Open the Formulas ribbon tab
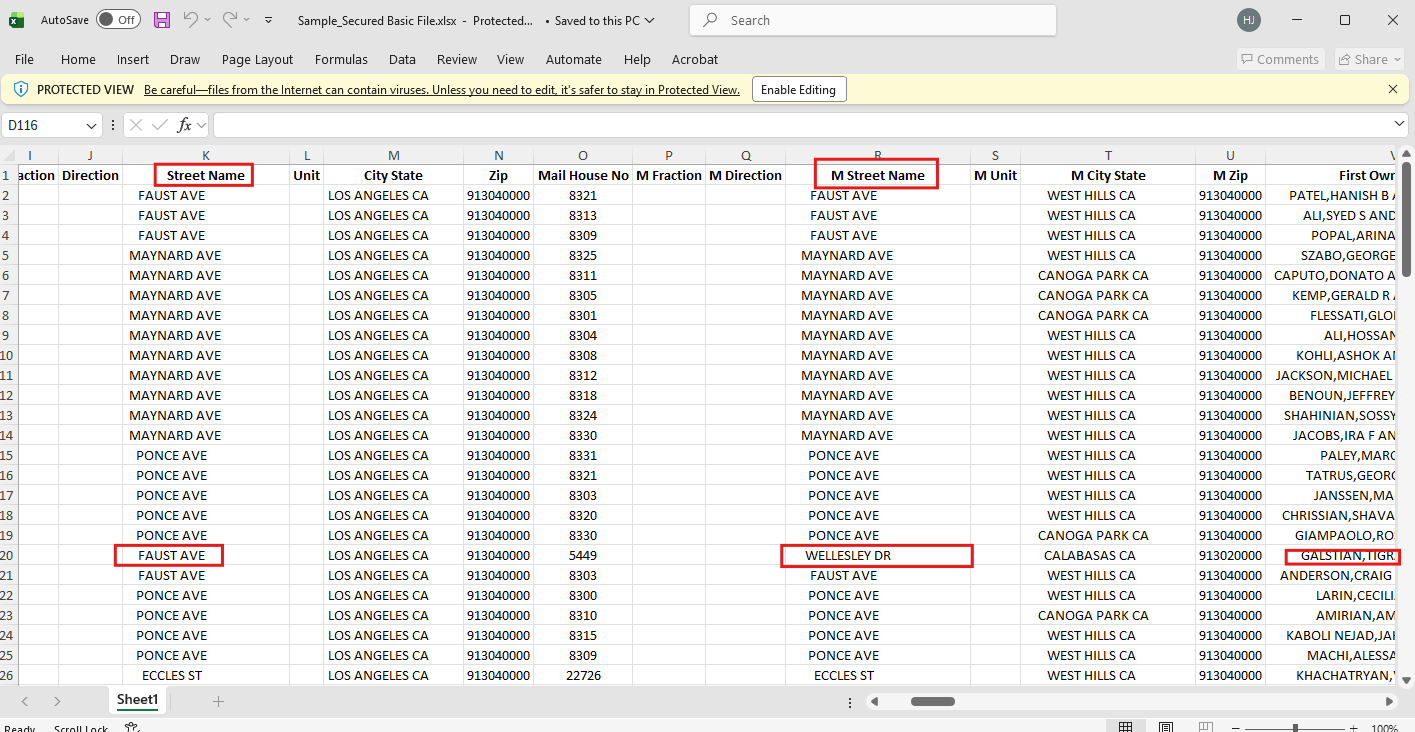Image resolution: width=1415 pixels, height=732 pixels. pos(341,60)
